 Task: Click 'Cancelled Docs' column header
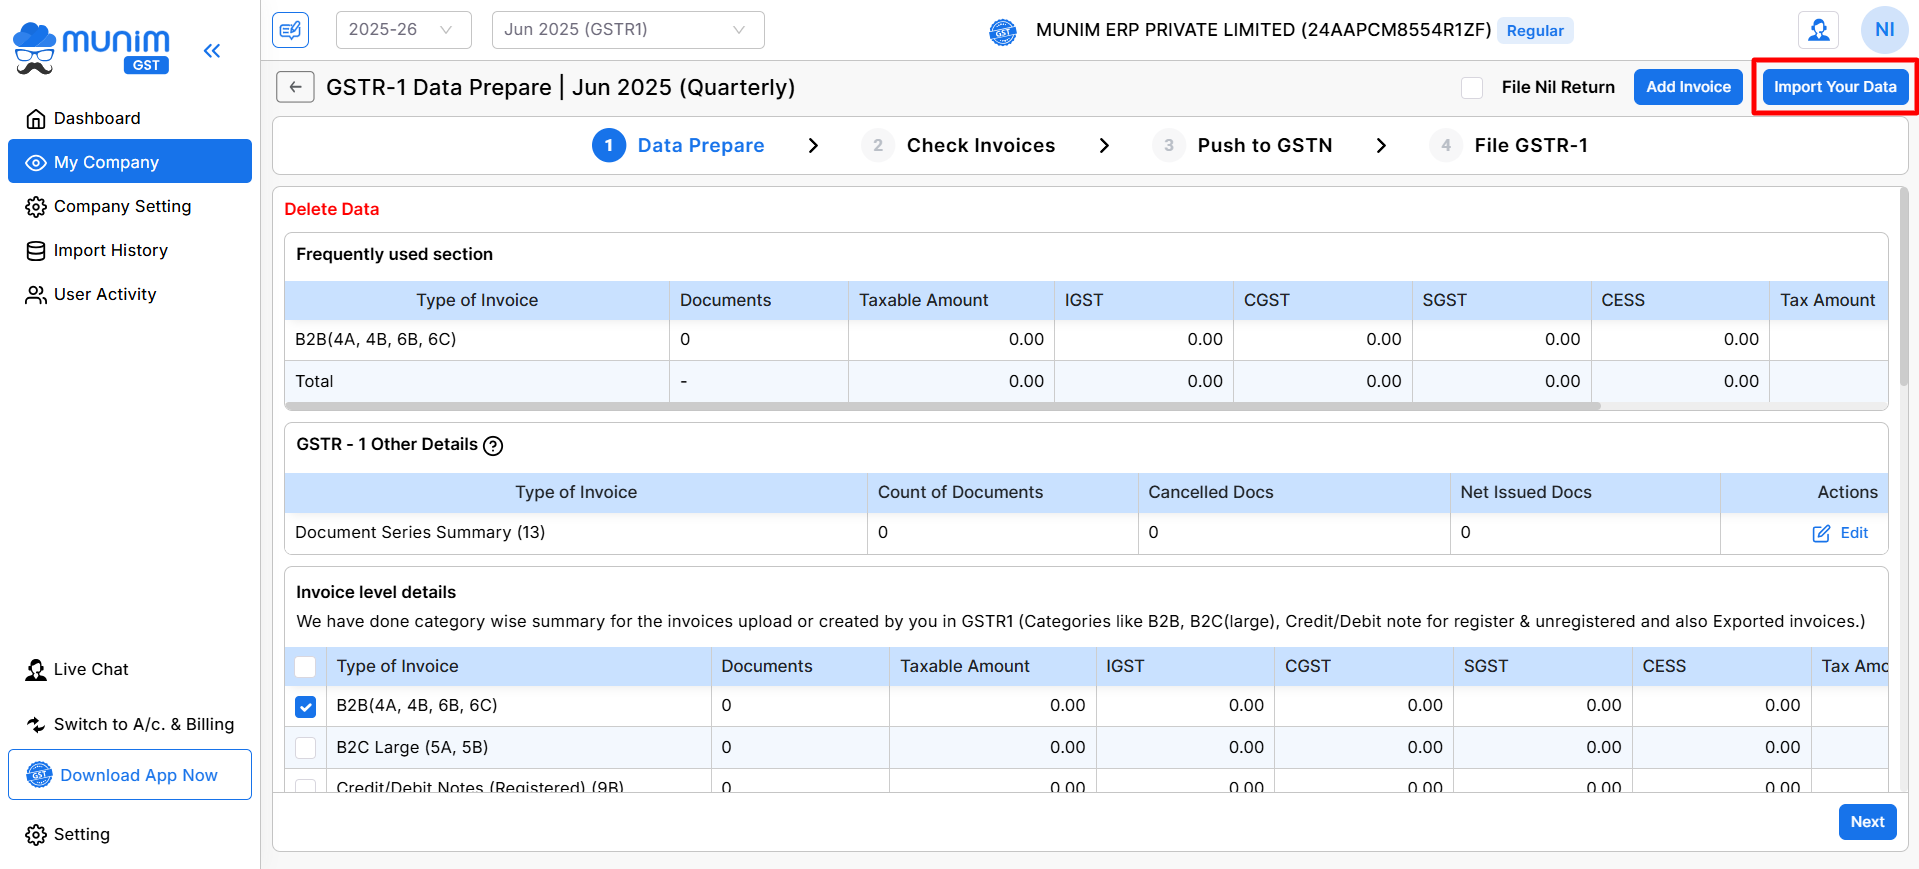pyautogui.click(x=1210, y=493)
